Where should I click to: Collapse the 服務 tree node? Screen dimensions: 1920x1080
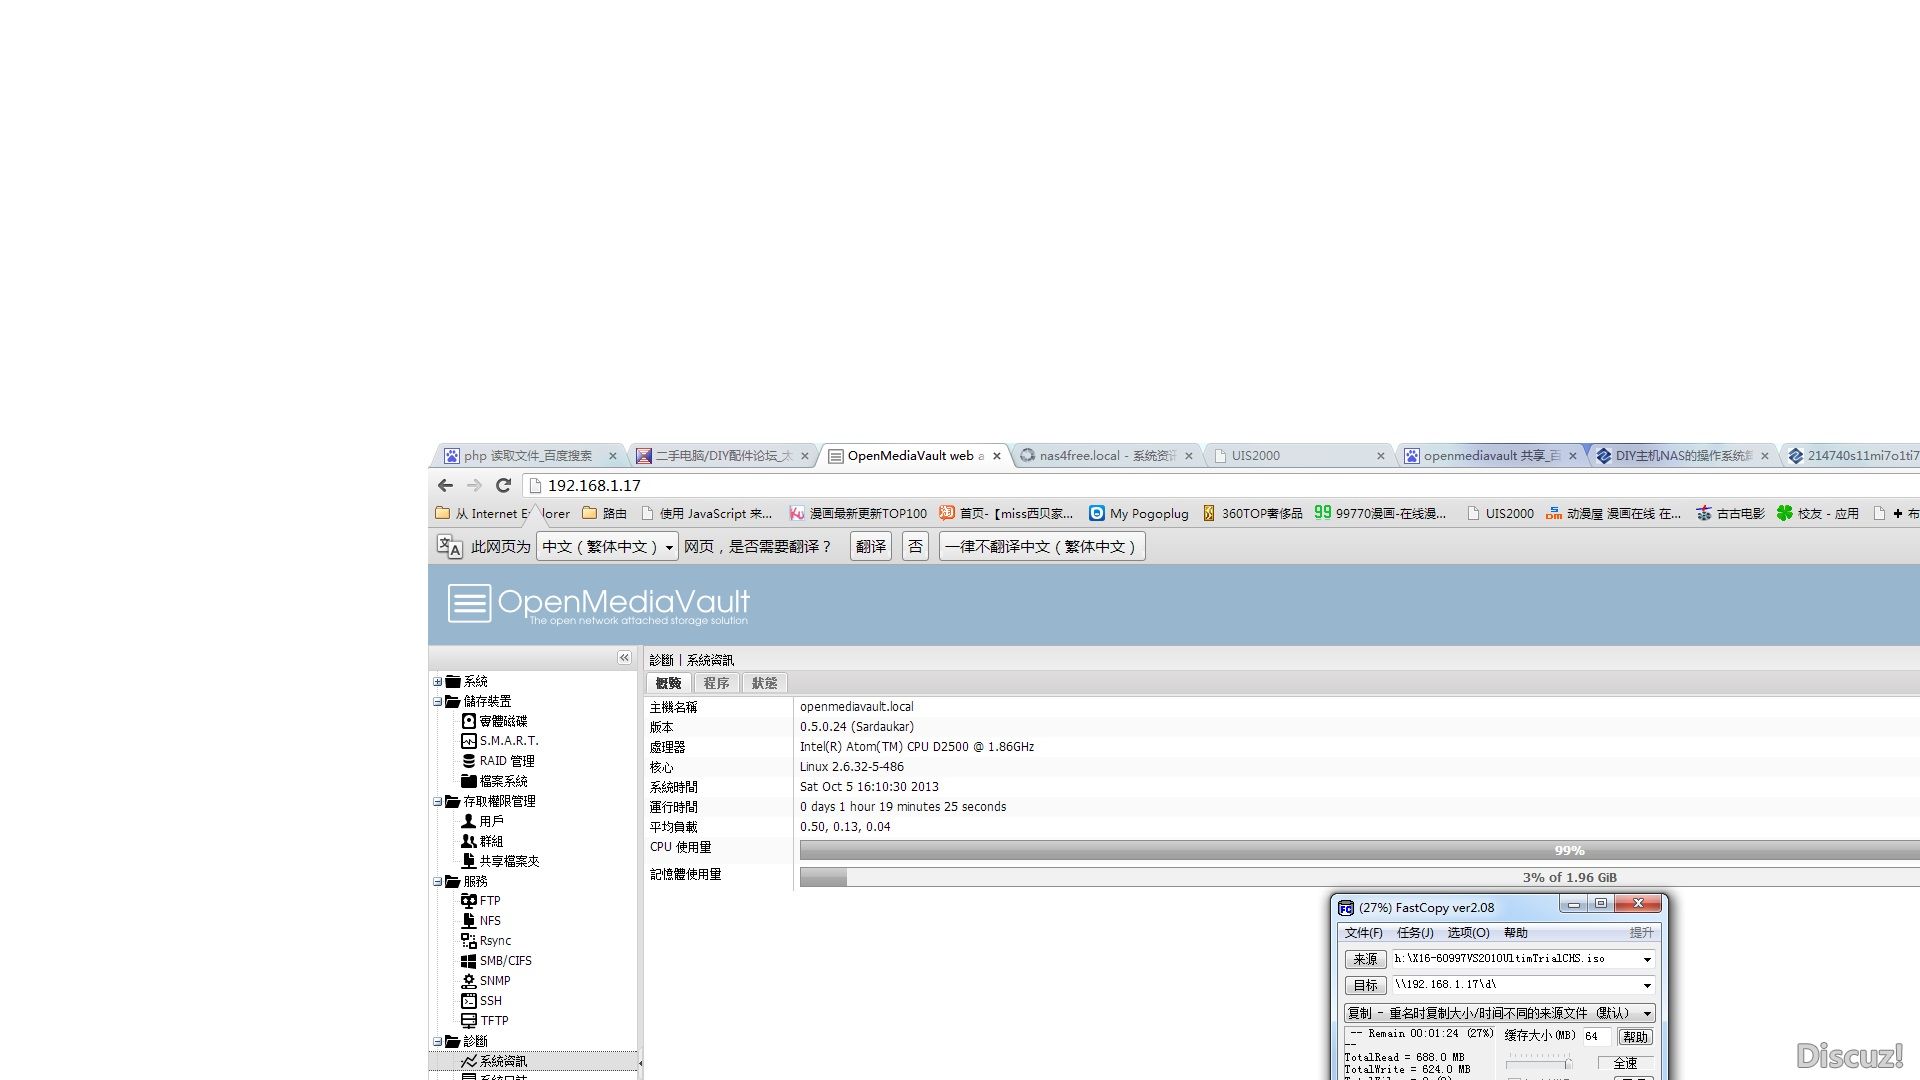pos(437,882)
